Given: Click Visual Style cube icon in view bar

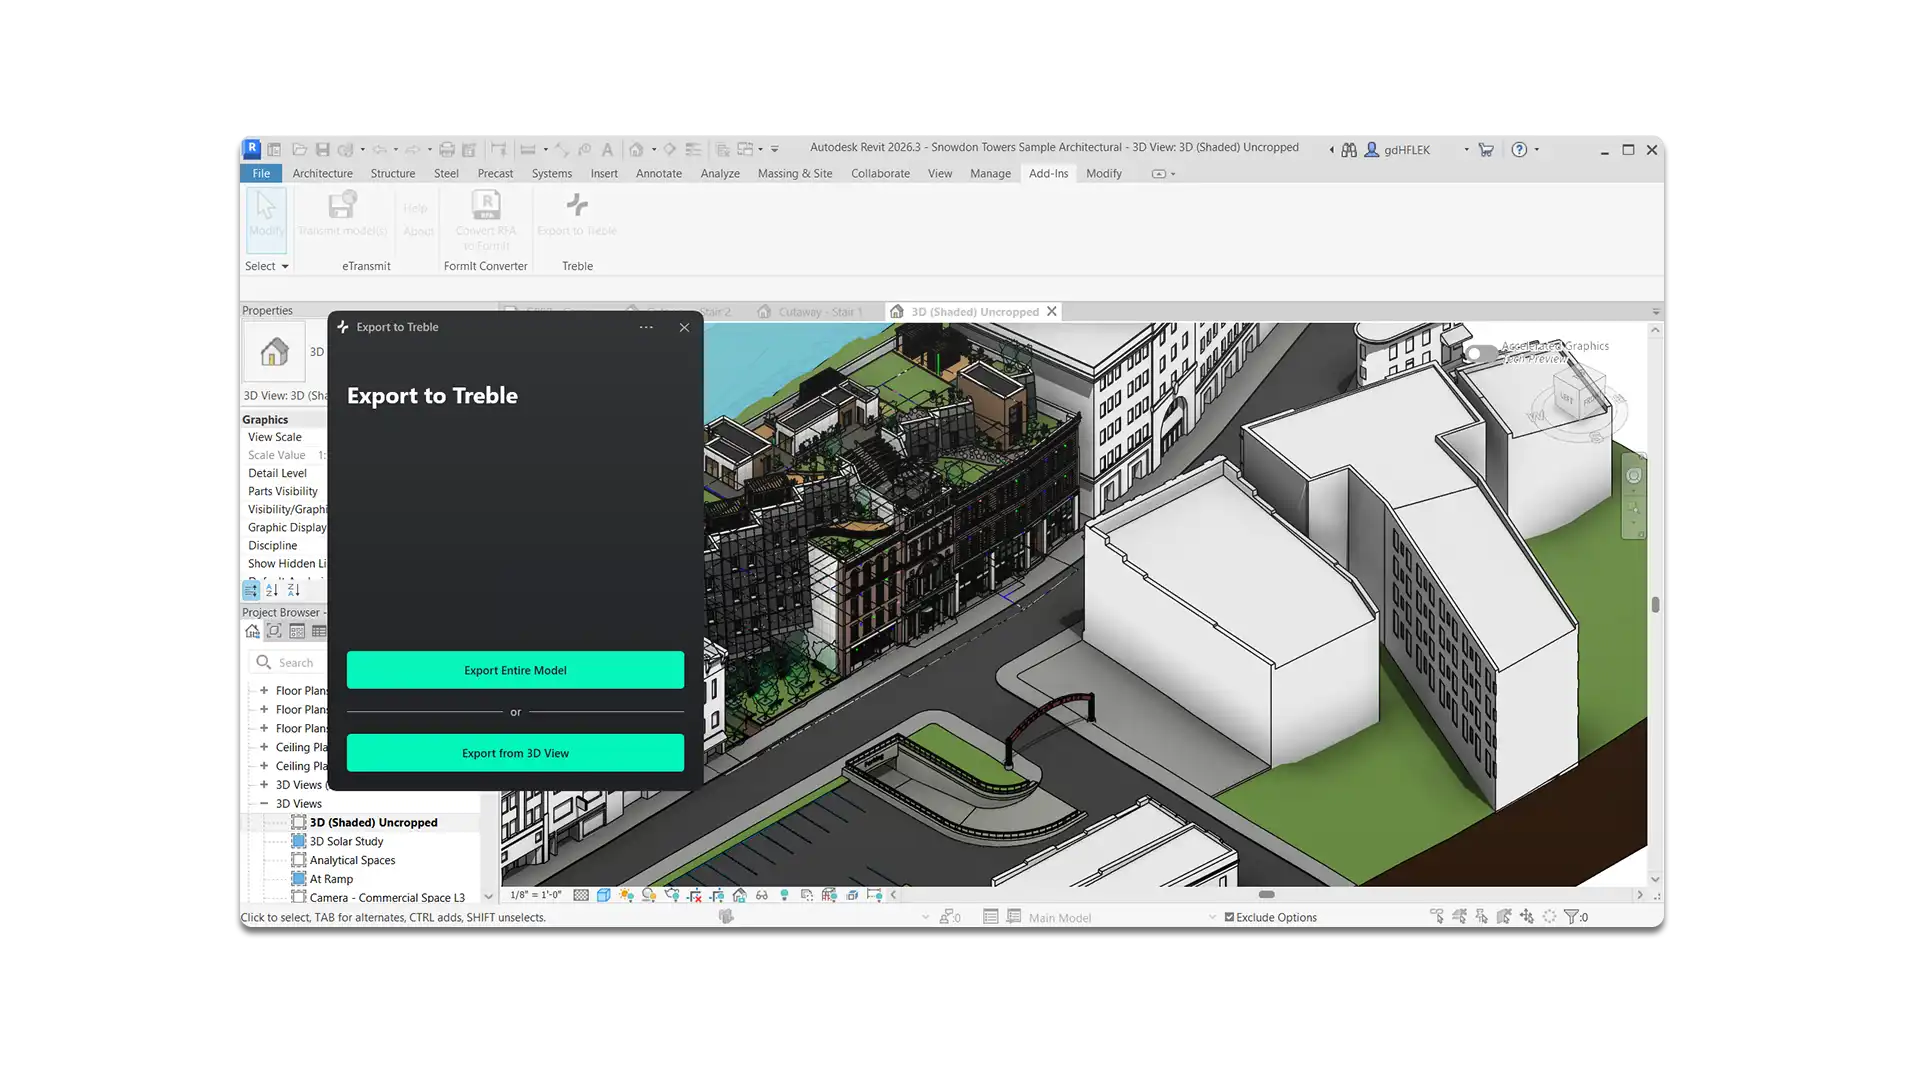Looking at the screenshot, I should pyautogui.click(x=604, y=895).
